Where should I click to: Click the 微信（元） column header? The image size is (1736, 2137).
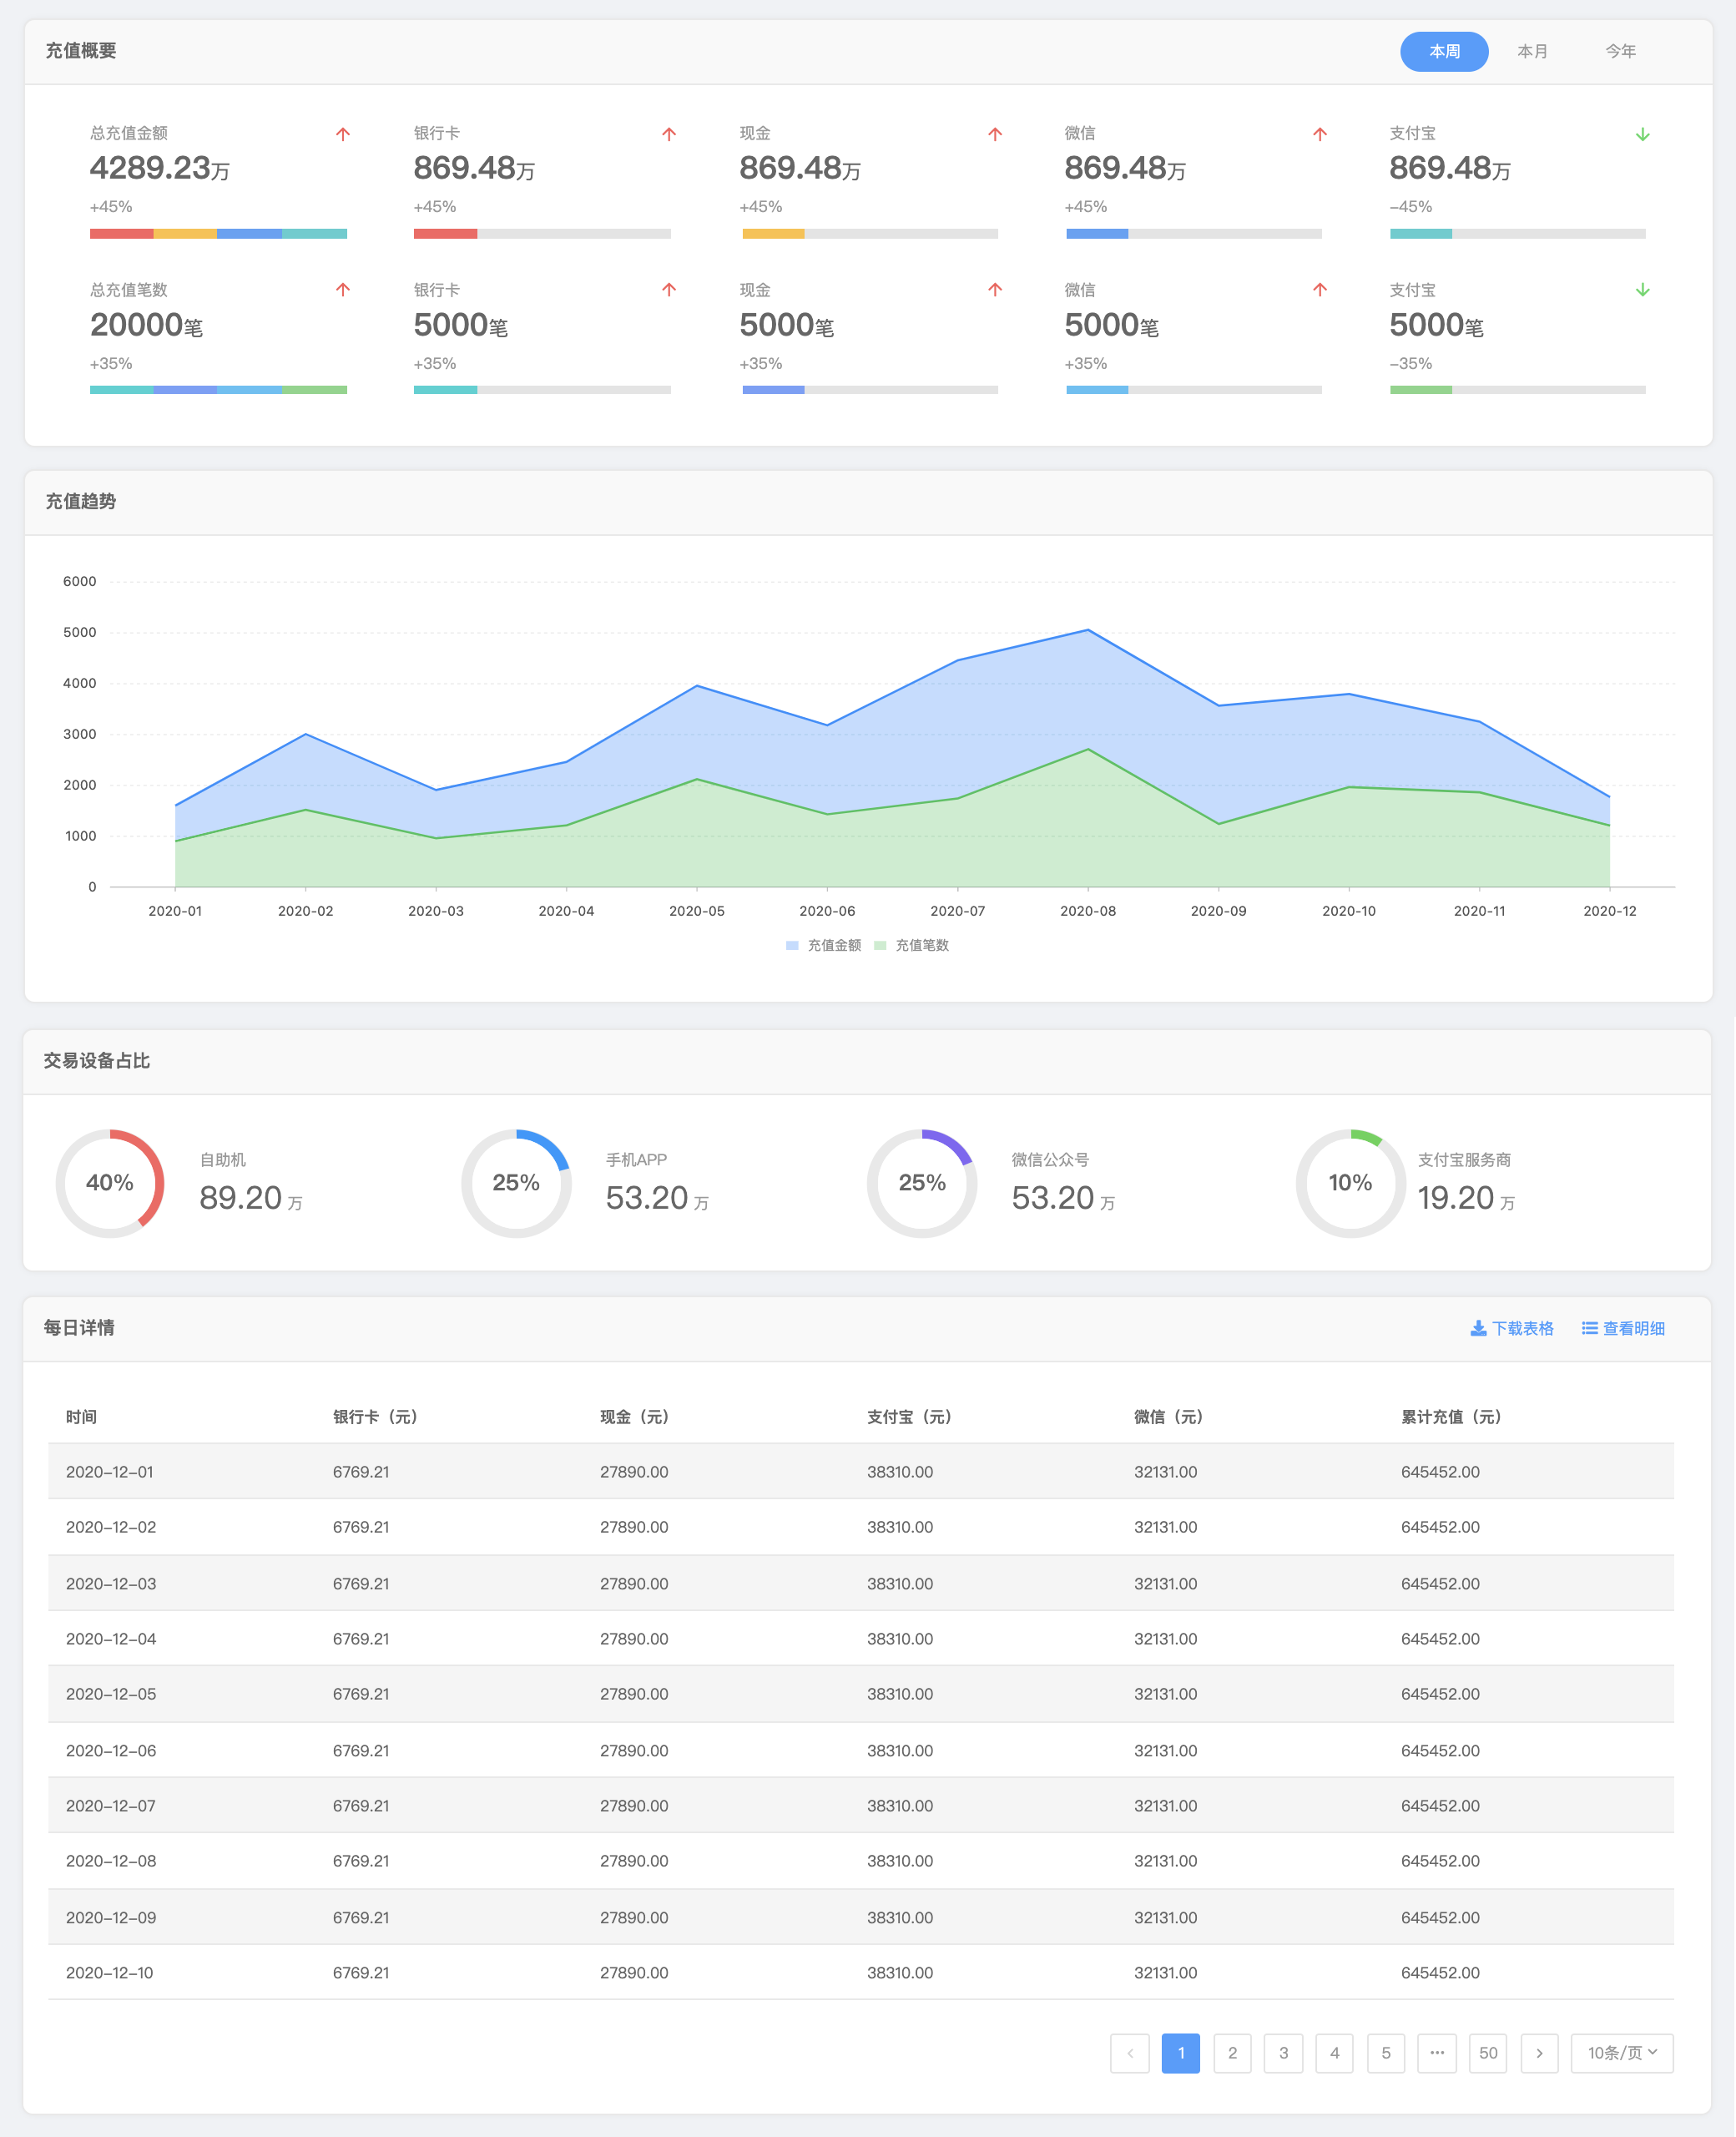point(1168,1416)
